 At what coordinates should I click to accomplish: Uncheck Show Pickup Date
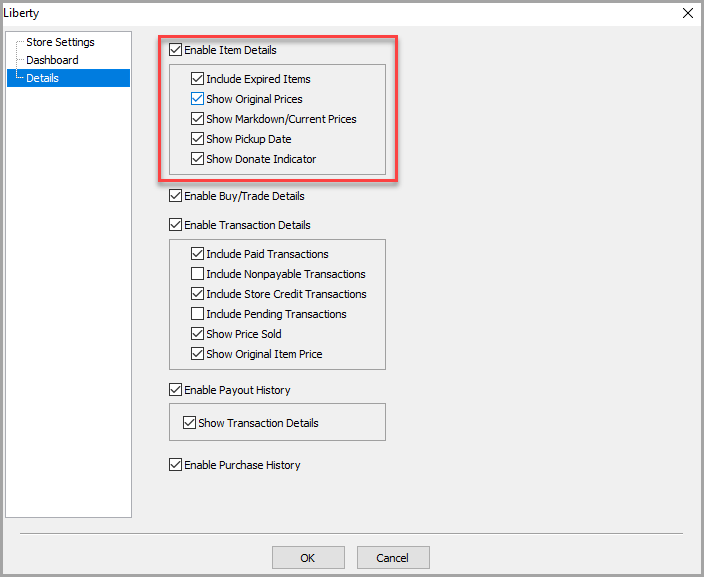pos(198,139)
